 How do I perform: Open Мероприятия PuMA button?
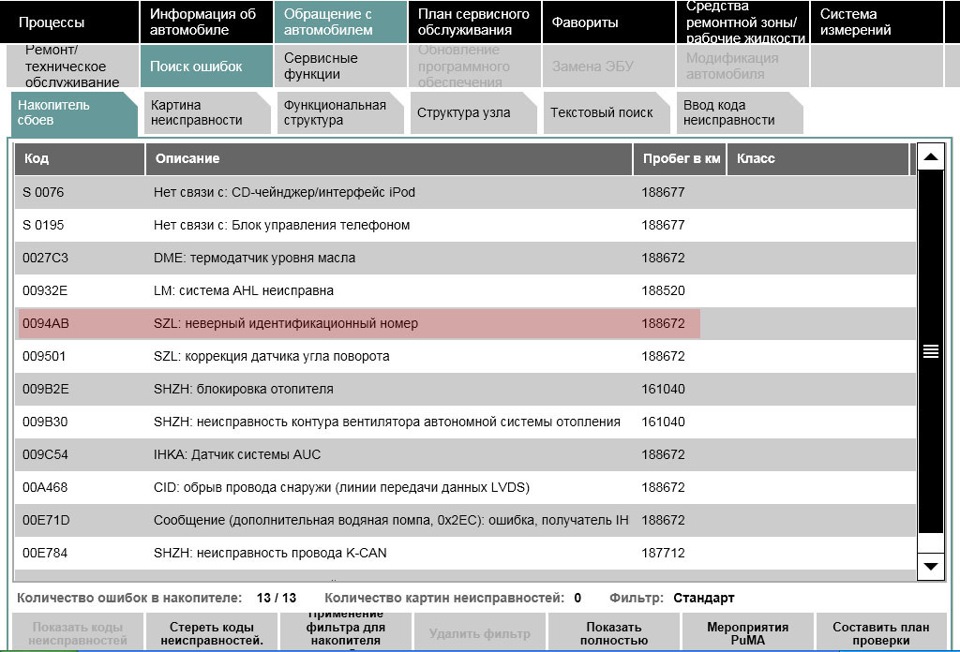748,634
